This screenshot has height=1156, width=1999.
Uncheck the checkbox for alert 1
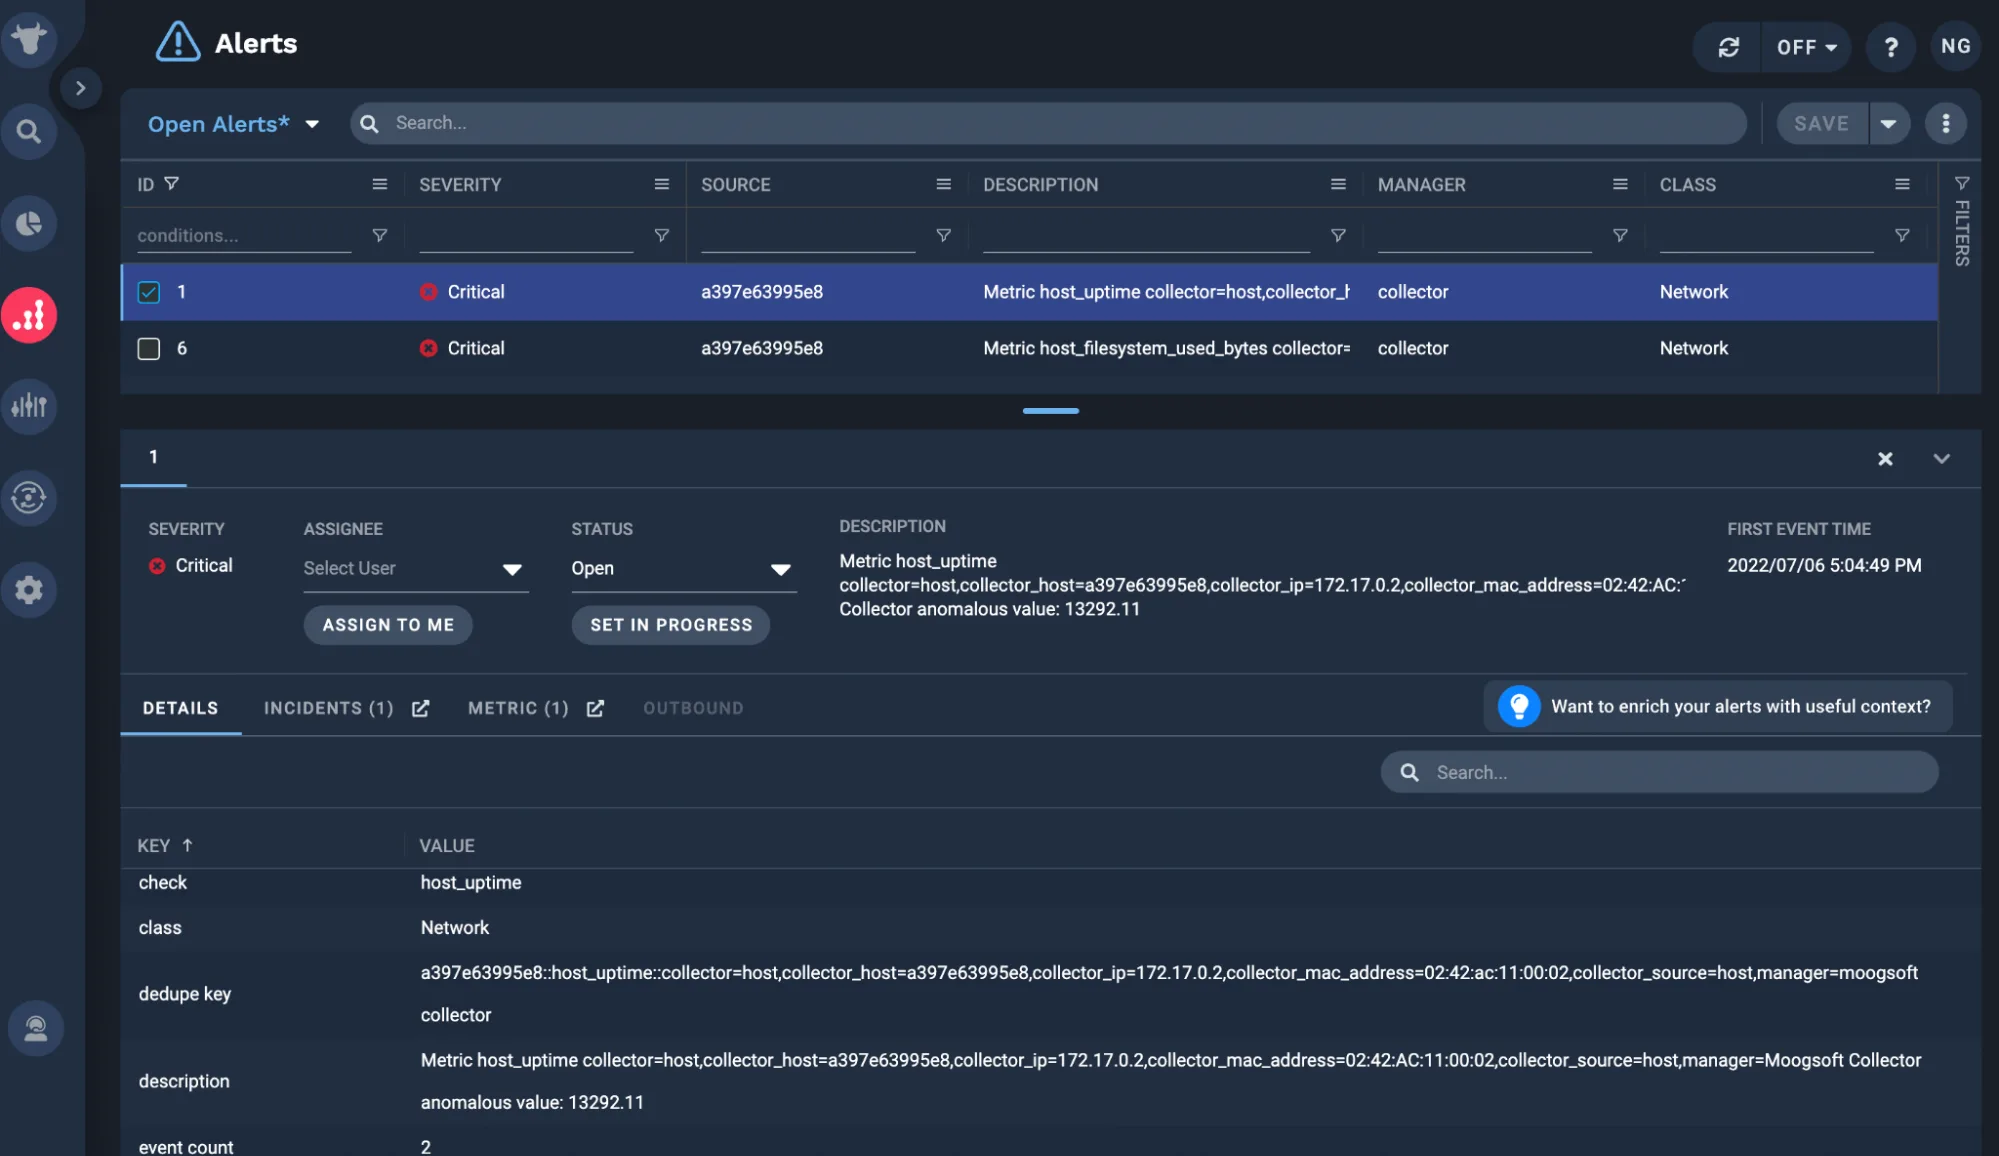[x=149, y=292]
